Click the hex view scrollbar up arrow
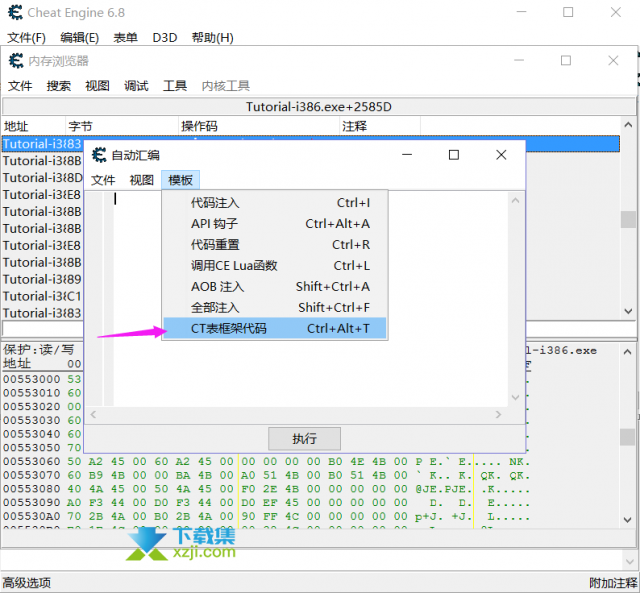The height and width of the screenshot is (593, 640). coord(628,352)
